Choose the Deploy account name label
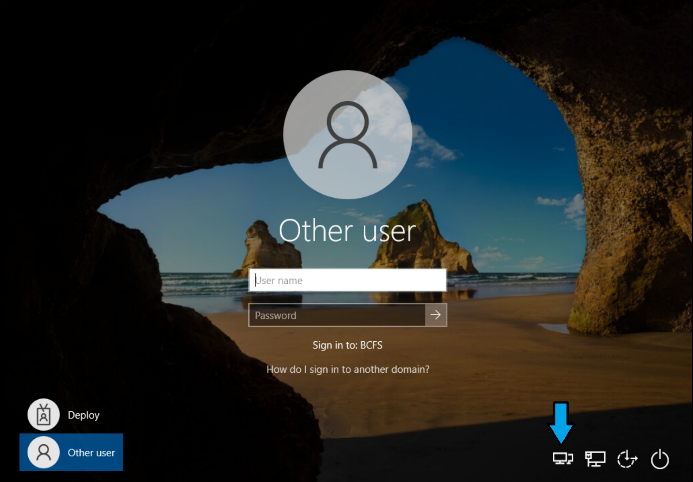 pyautogui.click(x=84, y=415)
